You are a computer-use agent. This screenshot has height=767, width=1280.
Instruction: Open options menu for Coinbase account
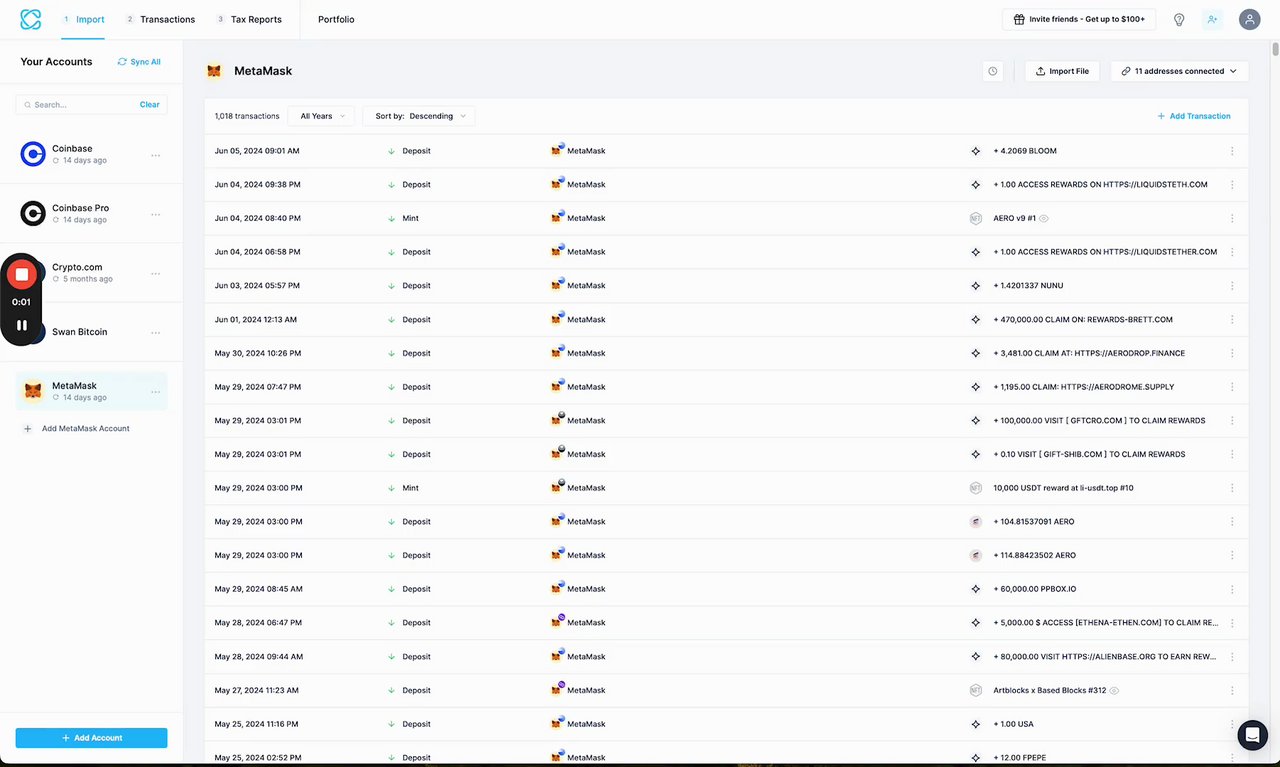(155, 155)
